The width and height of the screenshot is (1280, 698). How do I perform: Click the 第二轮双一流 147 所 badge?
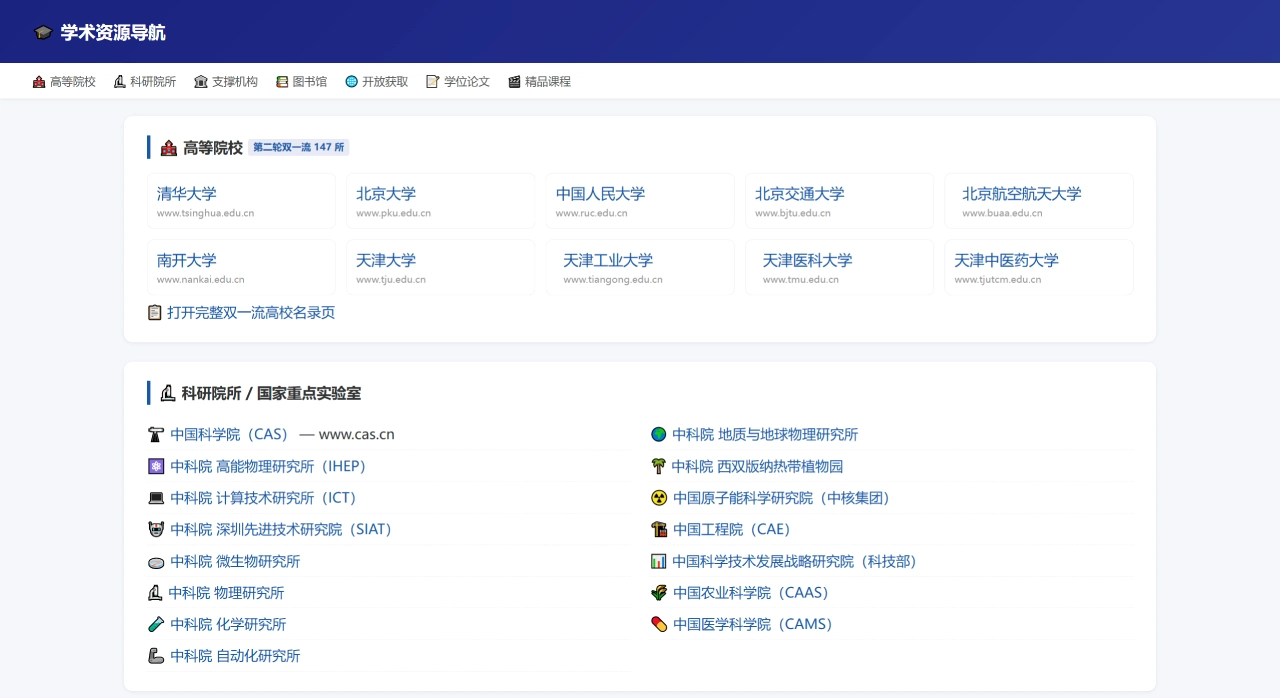[299, 147]
